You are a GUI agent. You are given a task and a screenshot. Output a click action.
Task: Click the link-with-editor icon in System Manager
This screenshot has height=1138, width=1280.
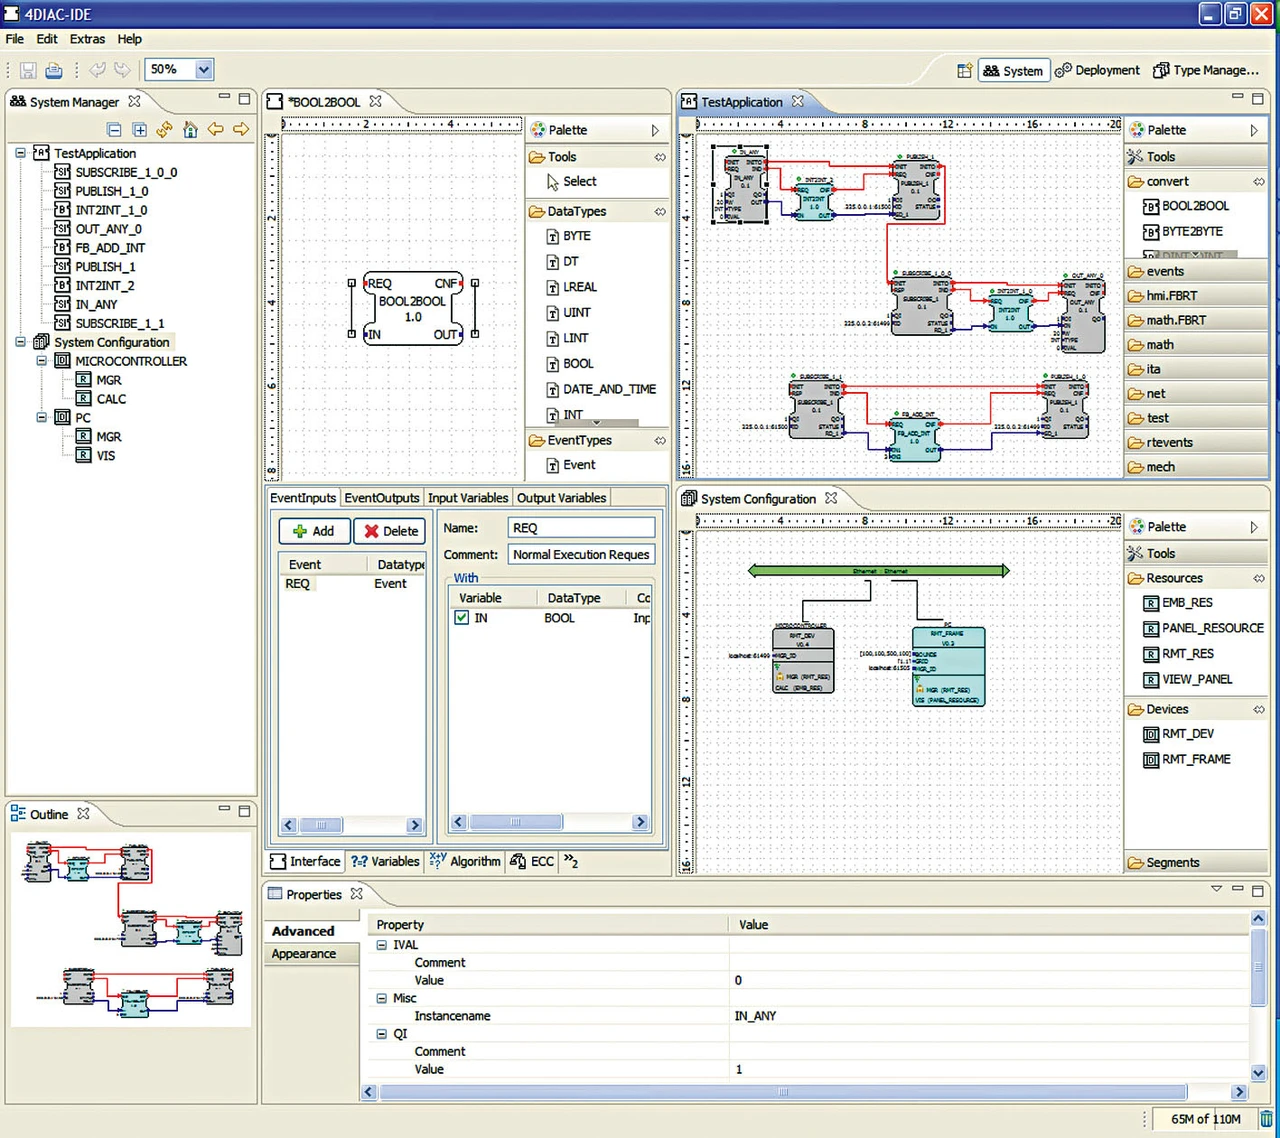[164, 130]
